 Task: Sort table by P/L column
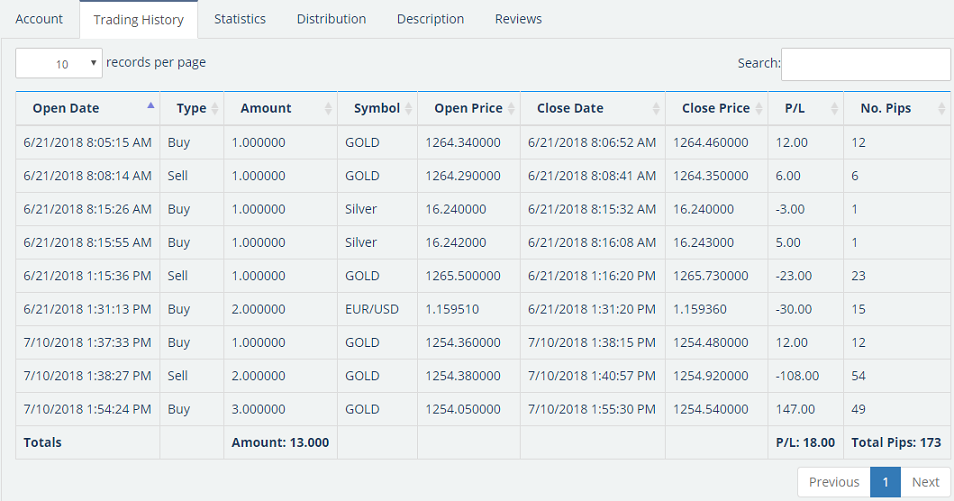point(806,108)
